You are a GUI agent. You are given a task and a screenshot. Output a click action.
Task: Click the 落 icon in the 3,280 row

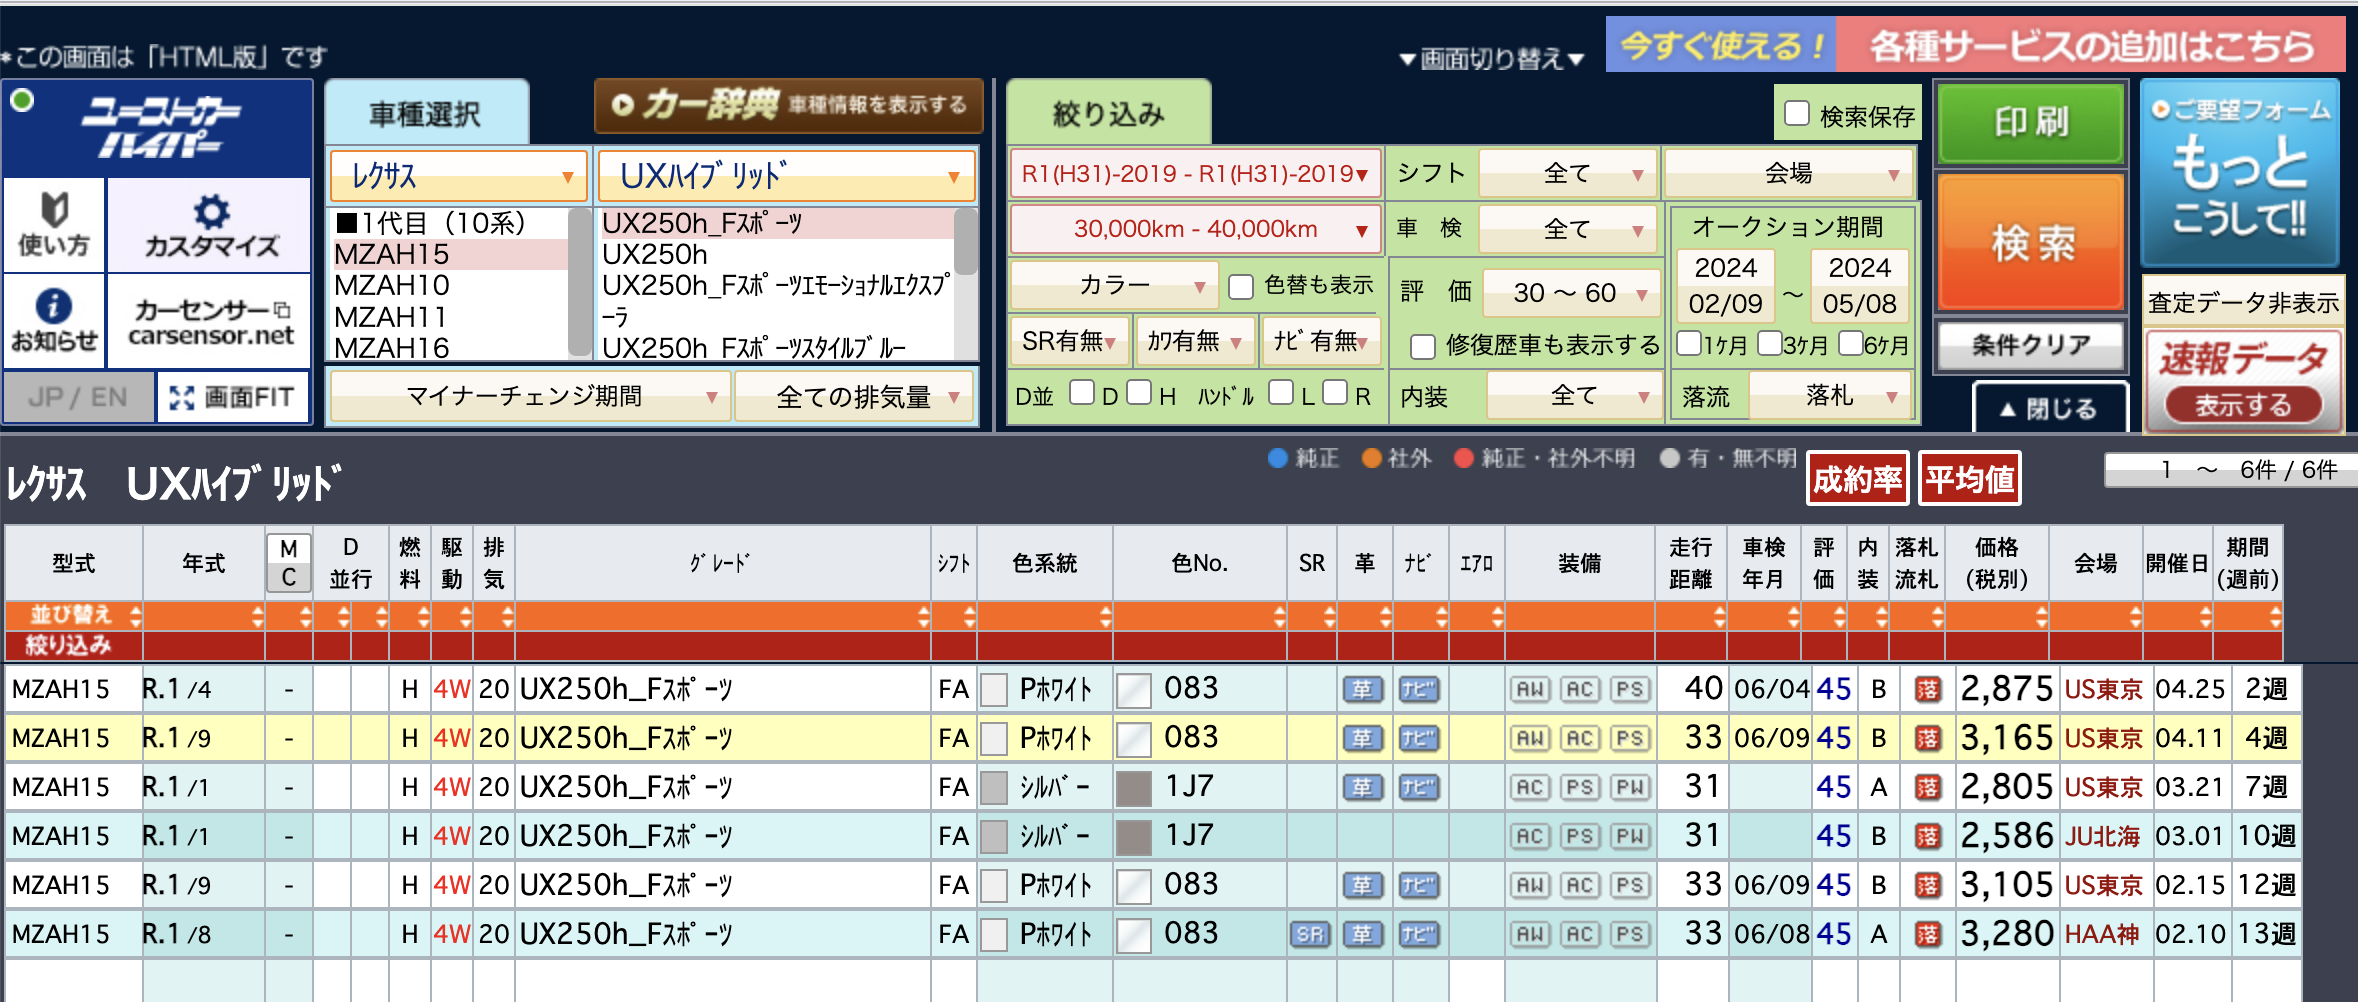tap(1927, 934)
